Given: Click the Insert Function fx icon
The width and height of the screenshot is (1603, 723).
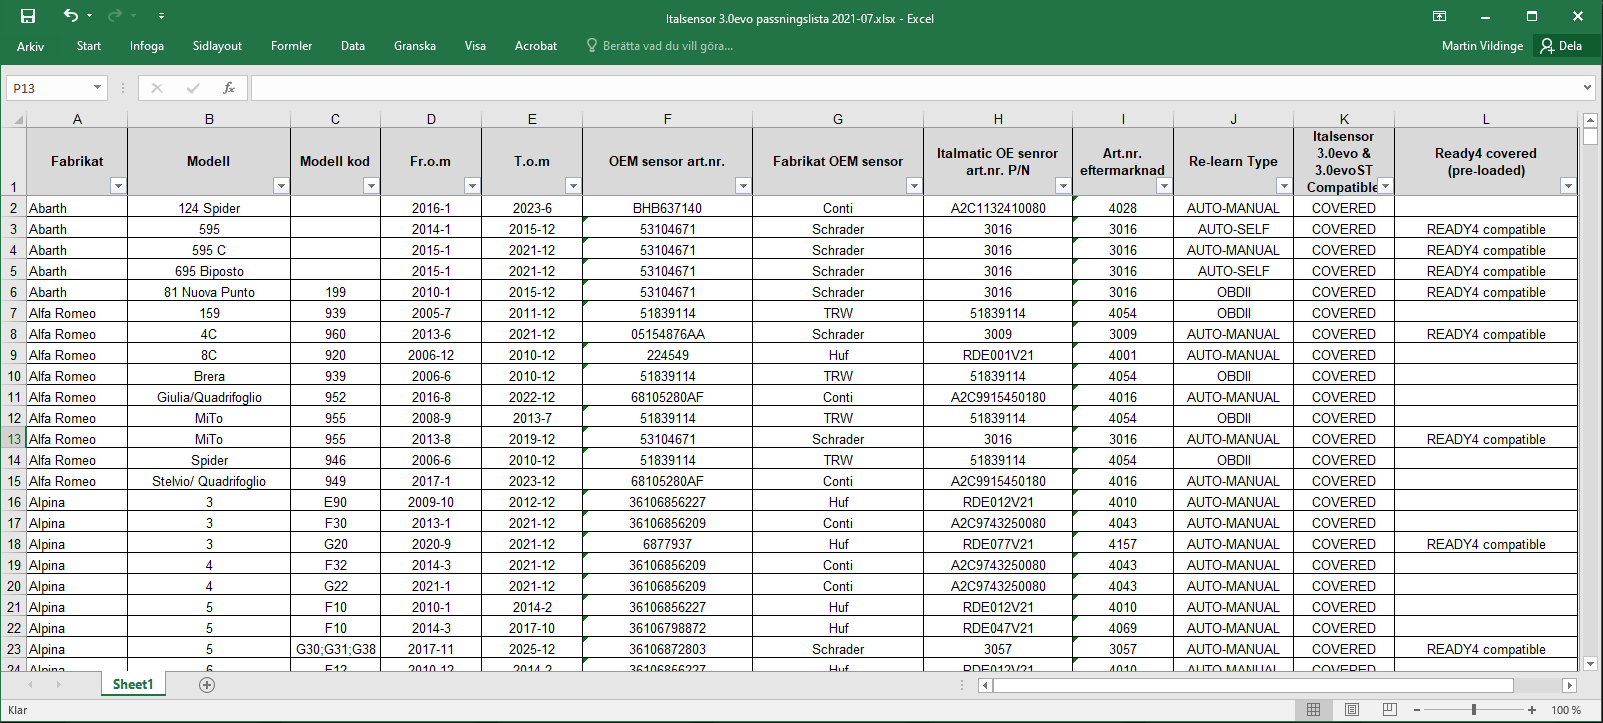Looking at the screenshot, I should (x=229, y=88).
